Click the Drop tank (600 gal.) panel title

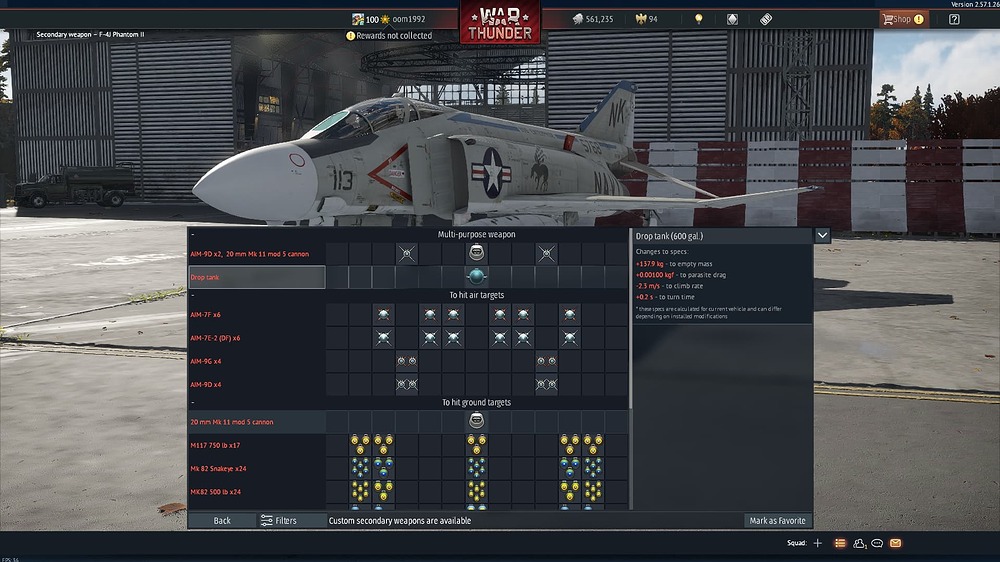coord(669,236)
